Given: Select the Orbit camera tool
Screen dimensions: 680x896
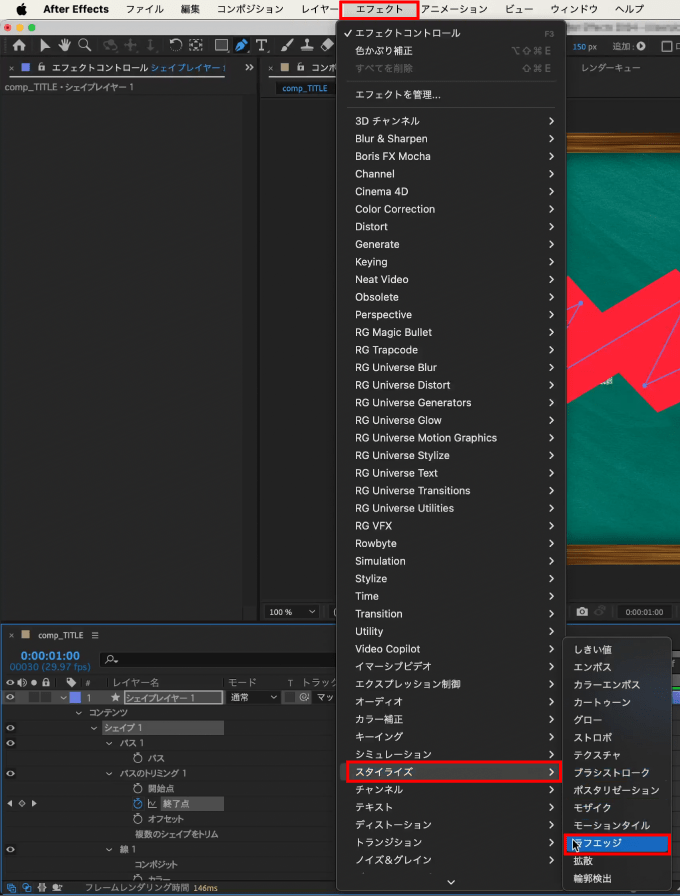Looking at the screenshot, I should pos(110,46).
